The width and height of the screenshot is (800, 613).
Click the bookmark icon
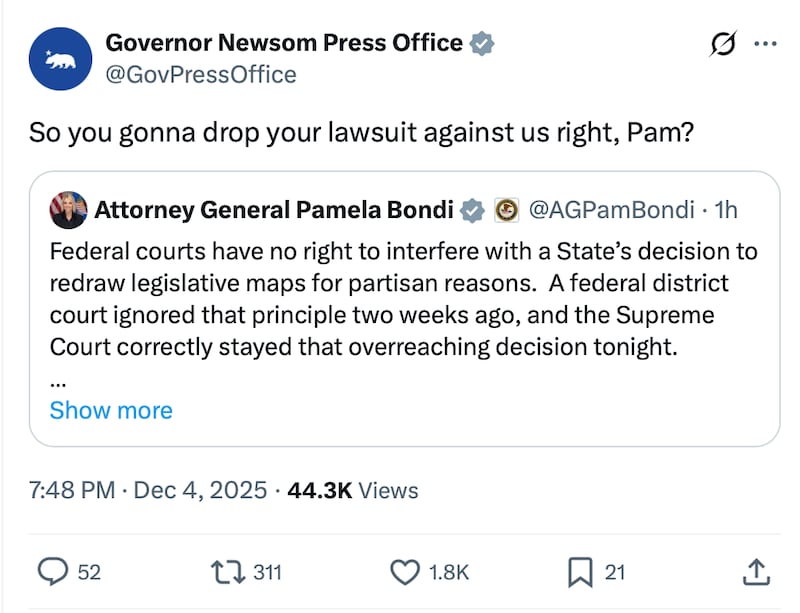pyautogui.click(x=582, y=571)
